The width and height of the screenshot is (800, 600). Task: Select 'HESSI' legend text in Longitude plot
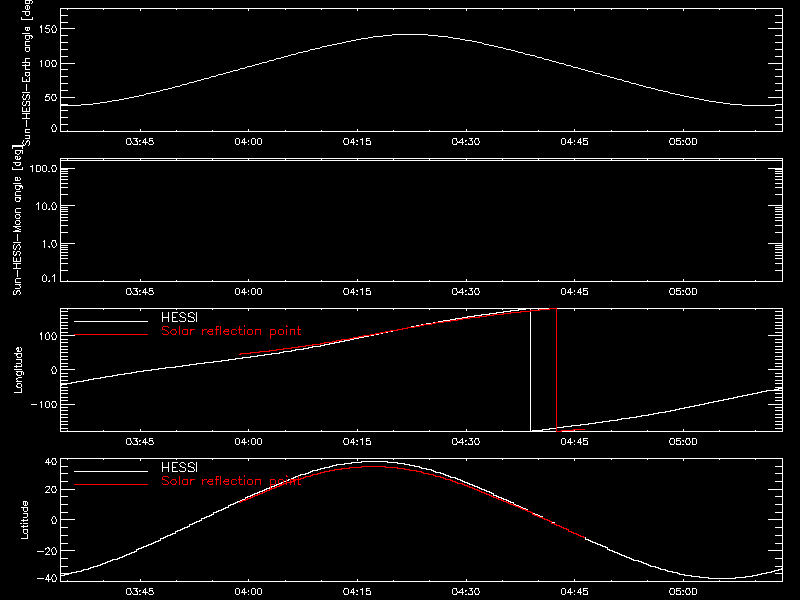[179, 317]
